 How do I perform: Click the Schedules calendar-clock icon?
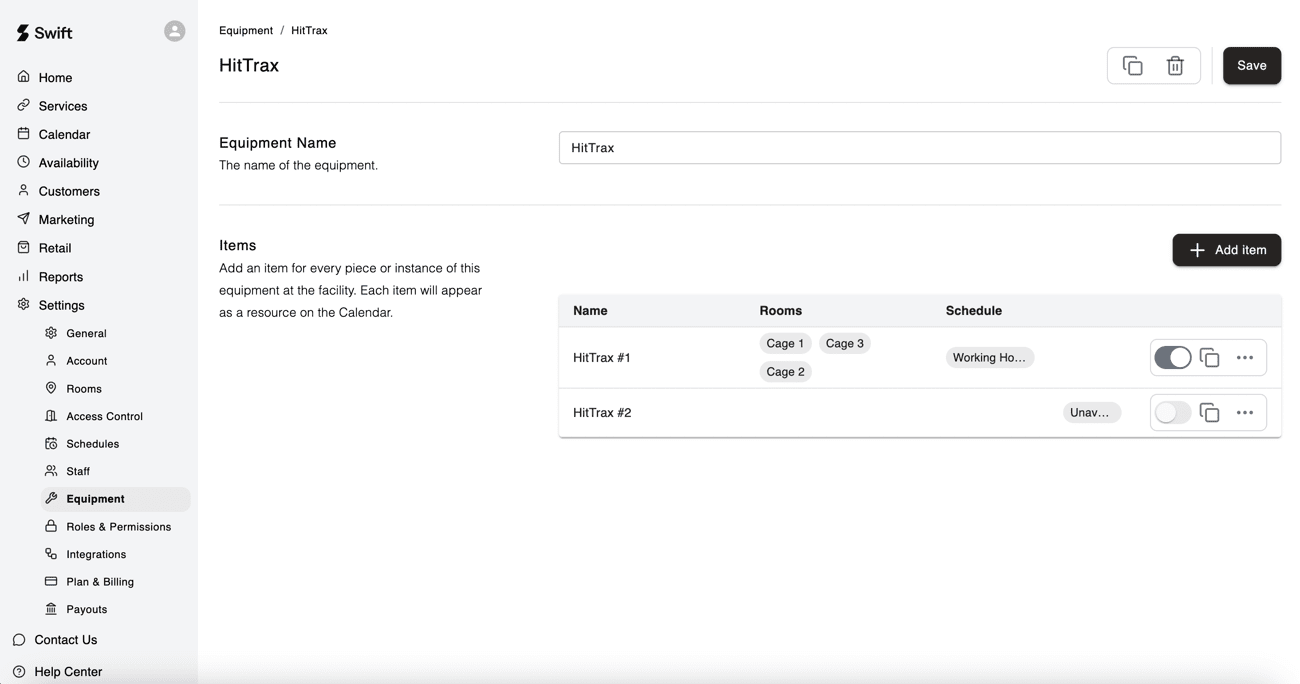point(51,443)
